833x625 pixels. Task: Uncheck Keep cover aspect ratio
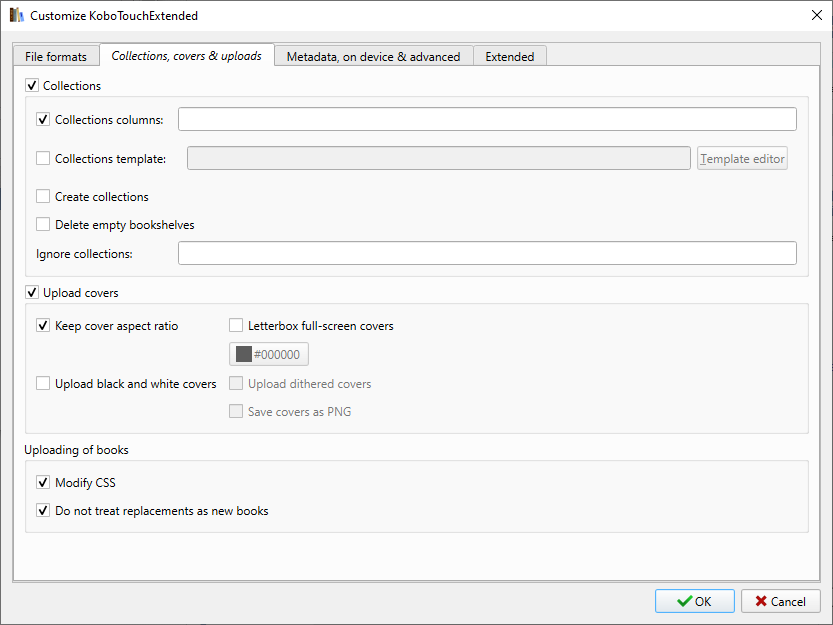click(x=43, y=326)
